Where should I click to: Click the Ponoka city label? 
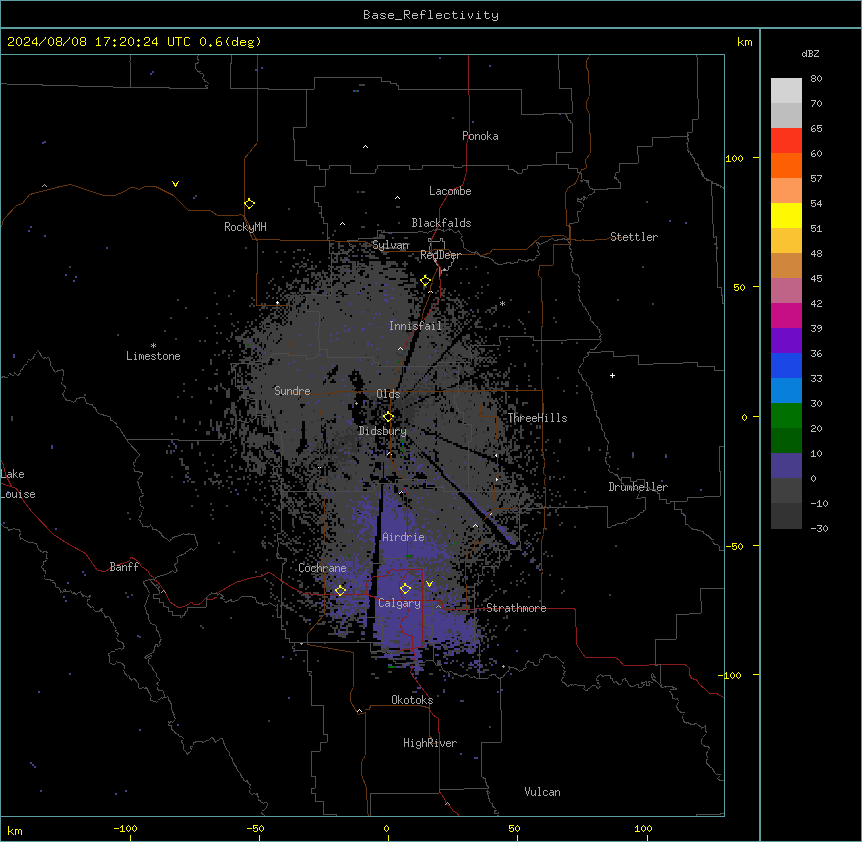480,136
